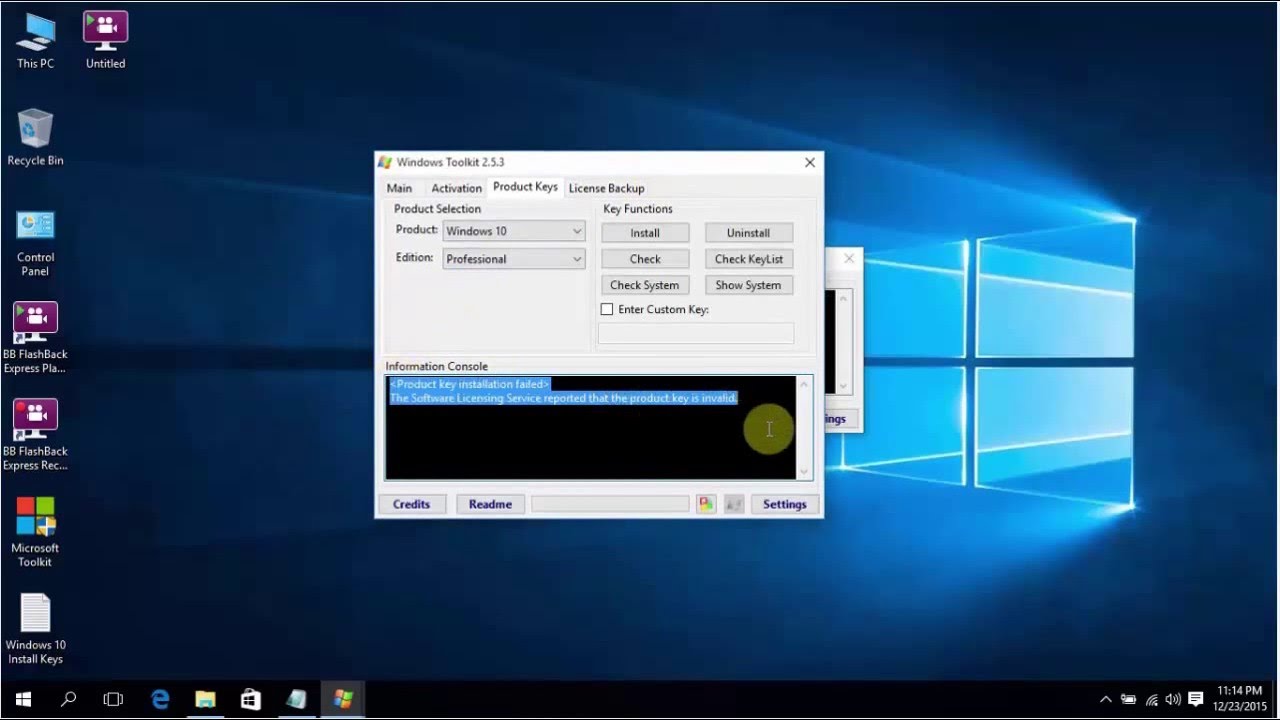Screen dimensions: 1280x720
Task: Click the Show System button
Action: point(748,285)
